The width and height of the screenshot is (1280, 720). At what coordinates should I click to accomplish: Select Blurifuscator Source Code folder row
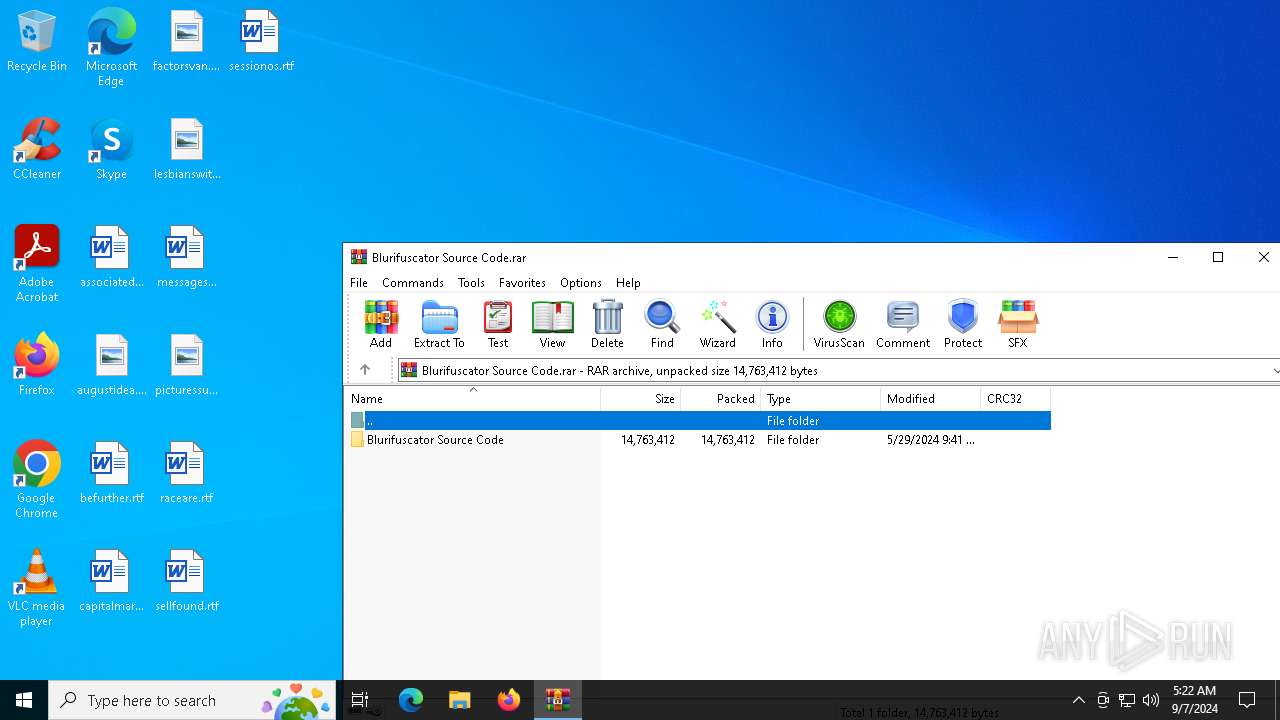[698, 440]
